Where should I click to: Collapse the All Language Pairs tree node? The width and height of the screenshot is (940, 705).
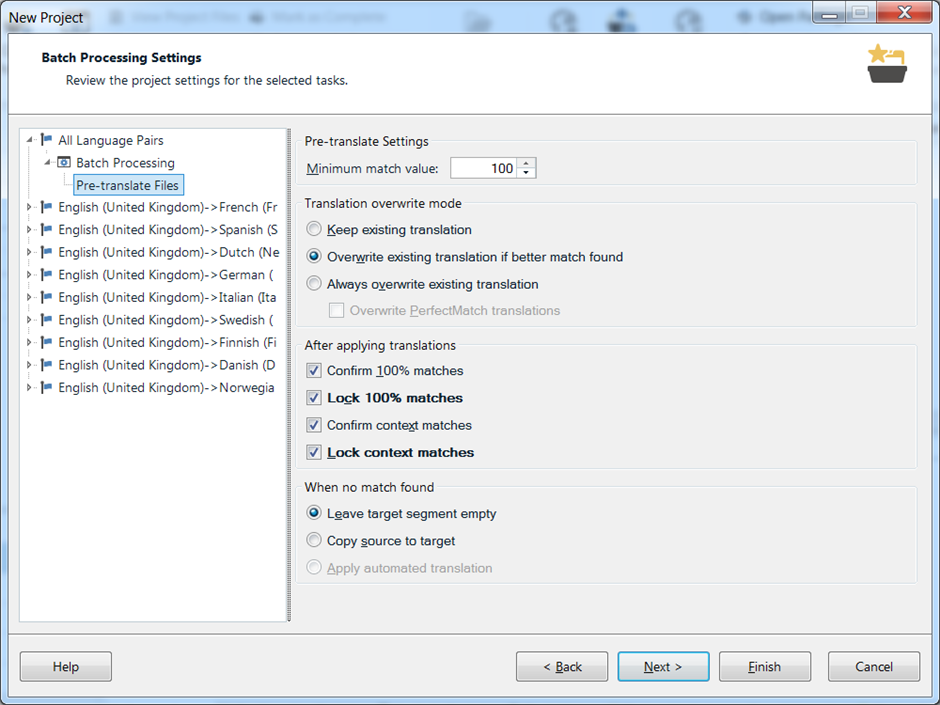pyautogui.click(x=29, y=140)
